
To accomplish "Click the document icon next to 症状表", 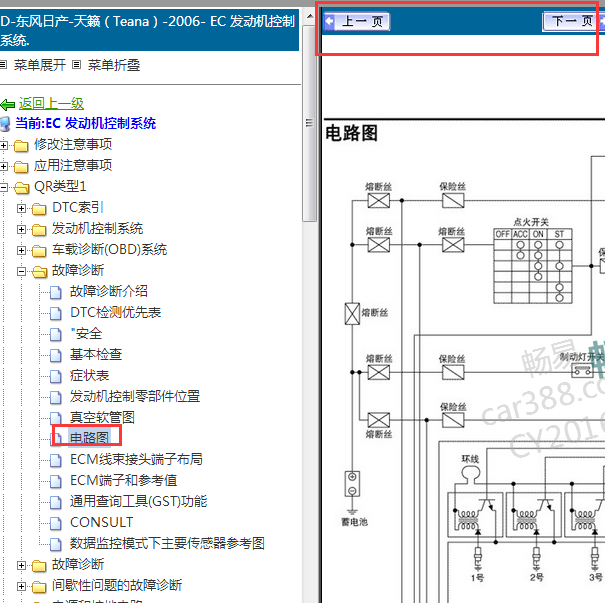I will 56,376.
